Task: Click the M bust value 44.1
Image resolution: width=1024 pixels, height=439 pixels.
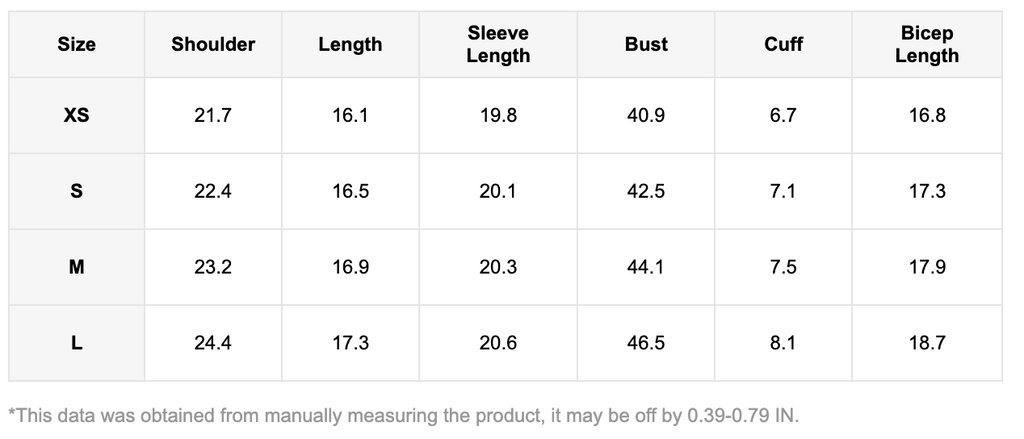Action: [646, 267]
